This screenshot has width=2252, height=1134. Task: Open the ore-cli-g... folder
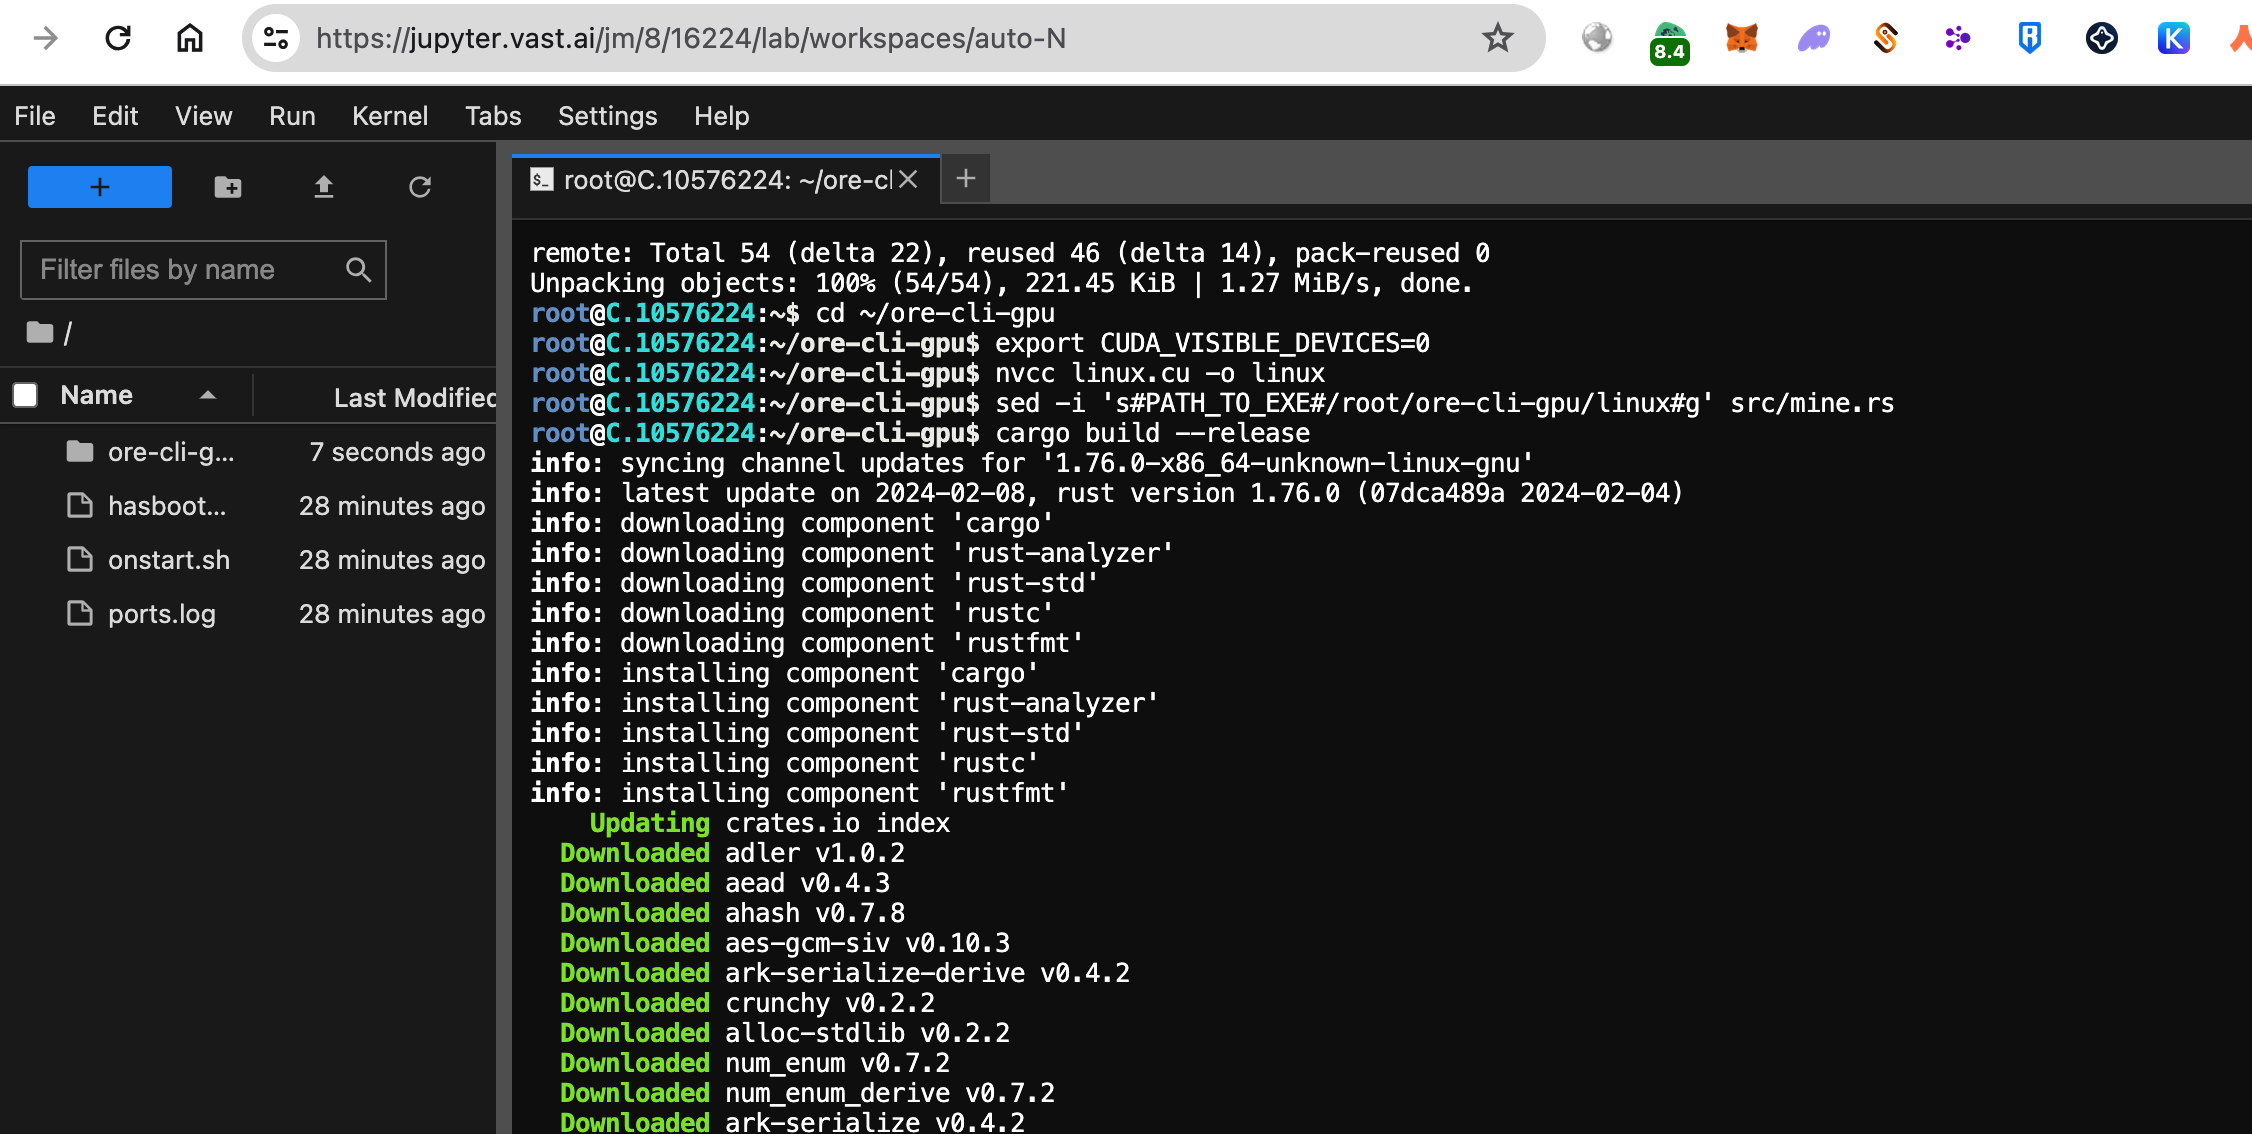tap(170, 452)
